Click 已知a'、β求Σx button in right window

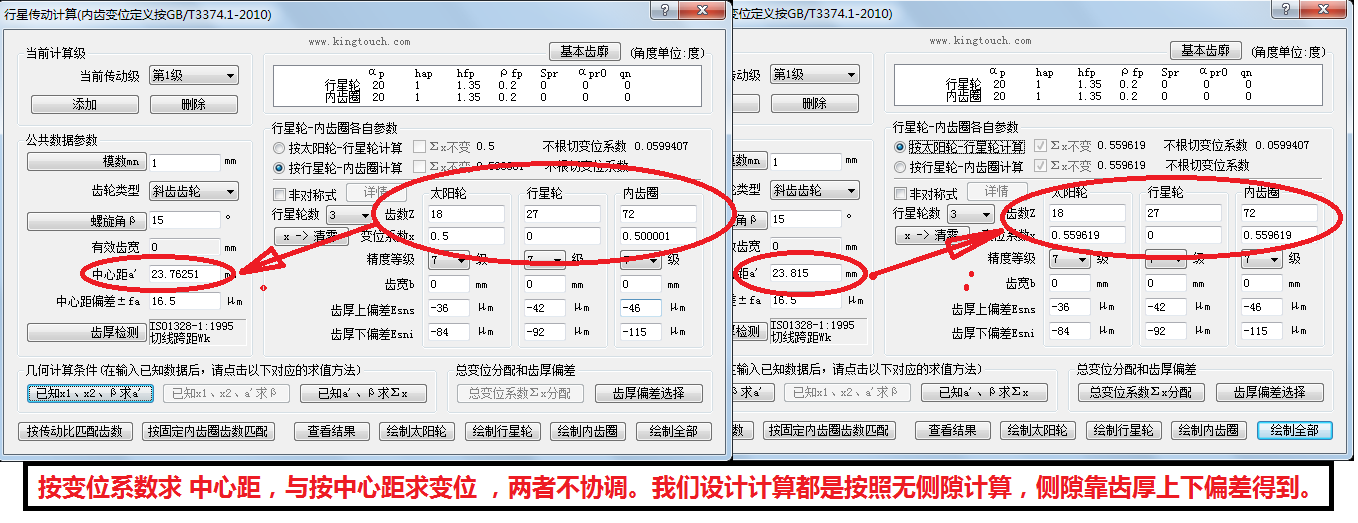click(x=985, y=394)
